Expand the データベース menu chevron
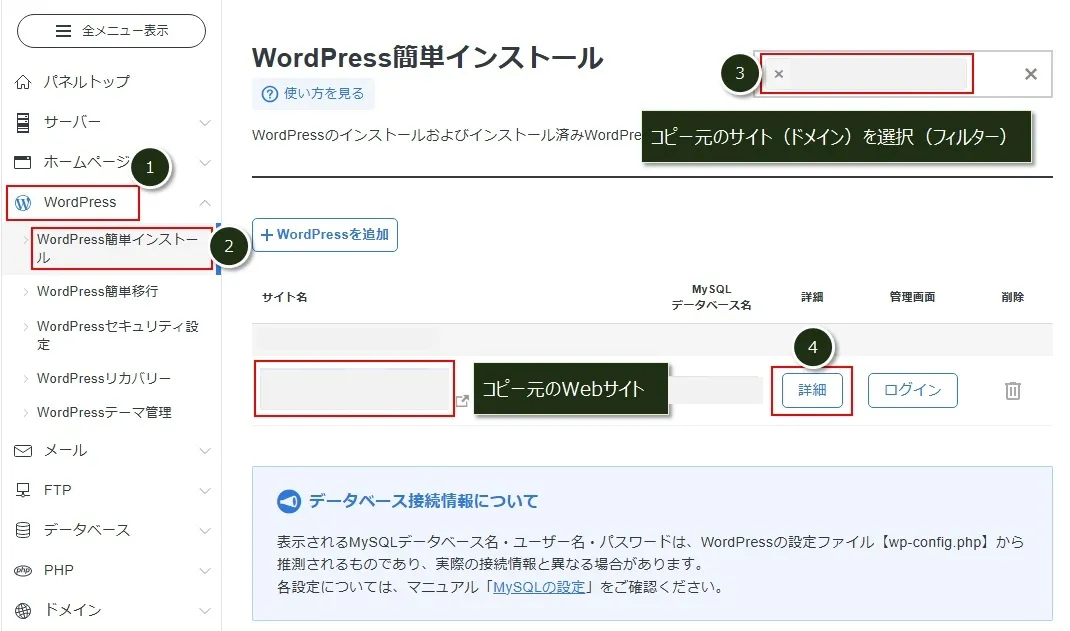The width and height of the screenshot is (1070, 631). pos(205,531)
